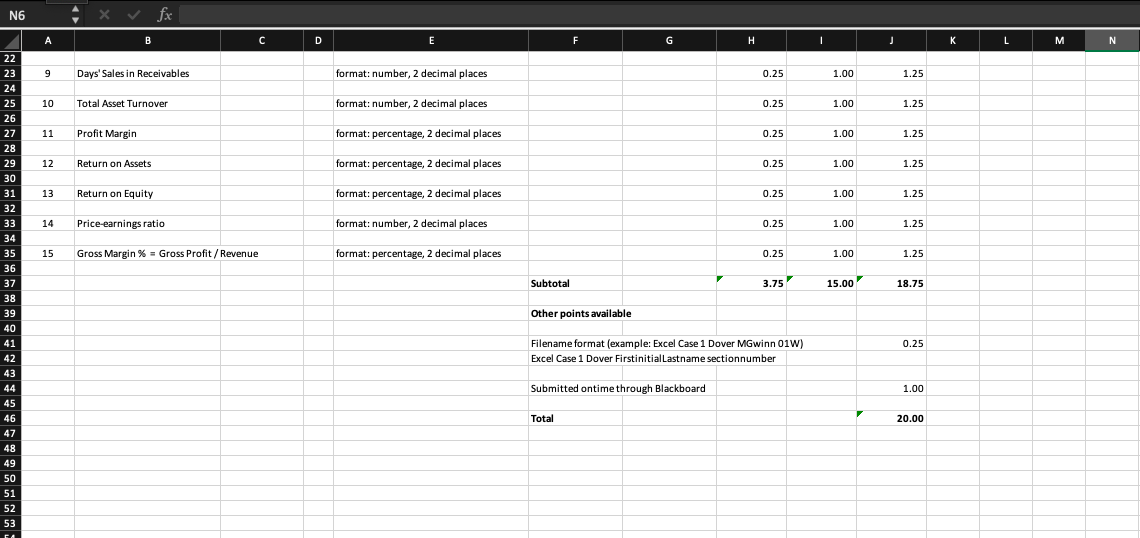Select row 23 header

point(10,73)
